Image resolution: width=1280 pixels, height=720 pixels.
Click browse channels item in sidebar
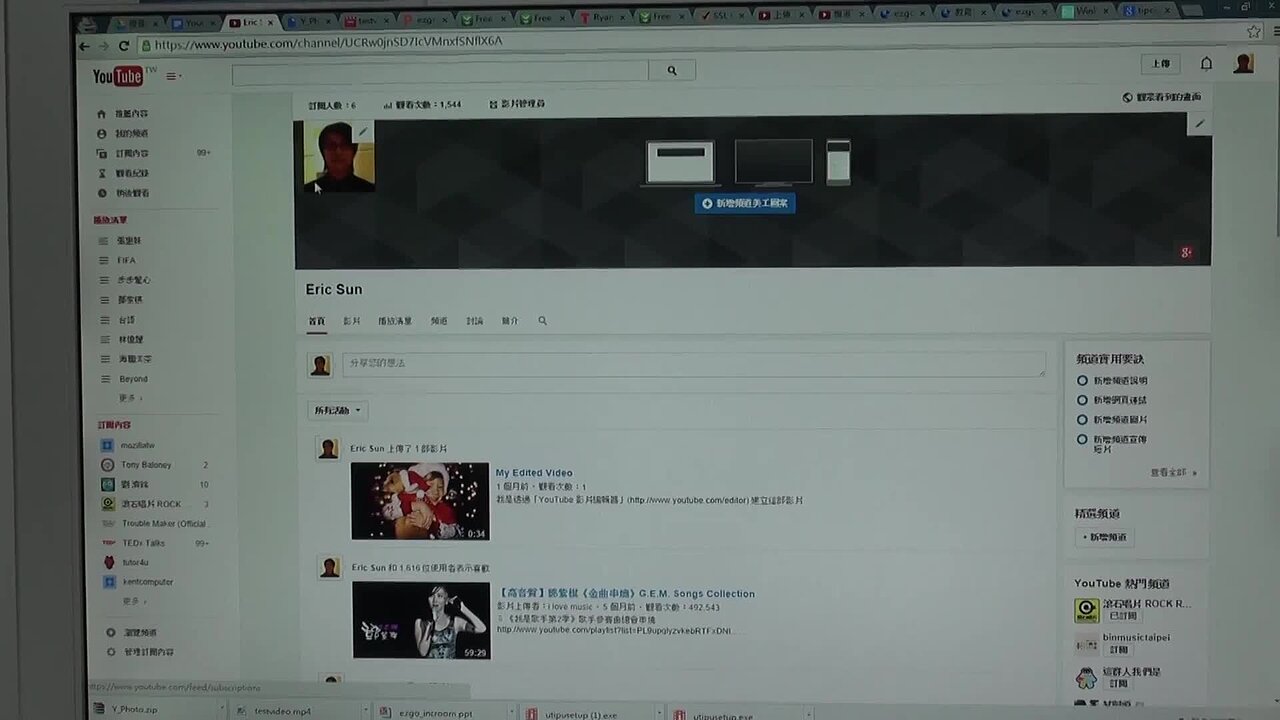tap(133, 633)
